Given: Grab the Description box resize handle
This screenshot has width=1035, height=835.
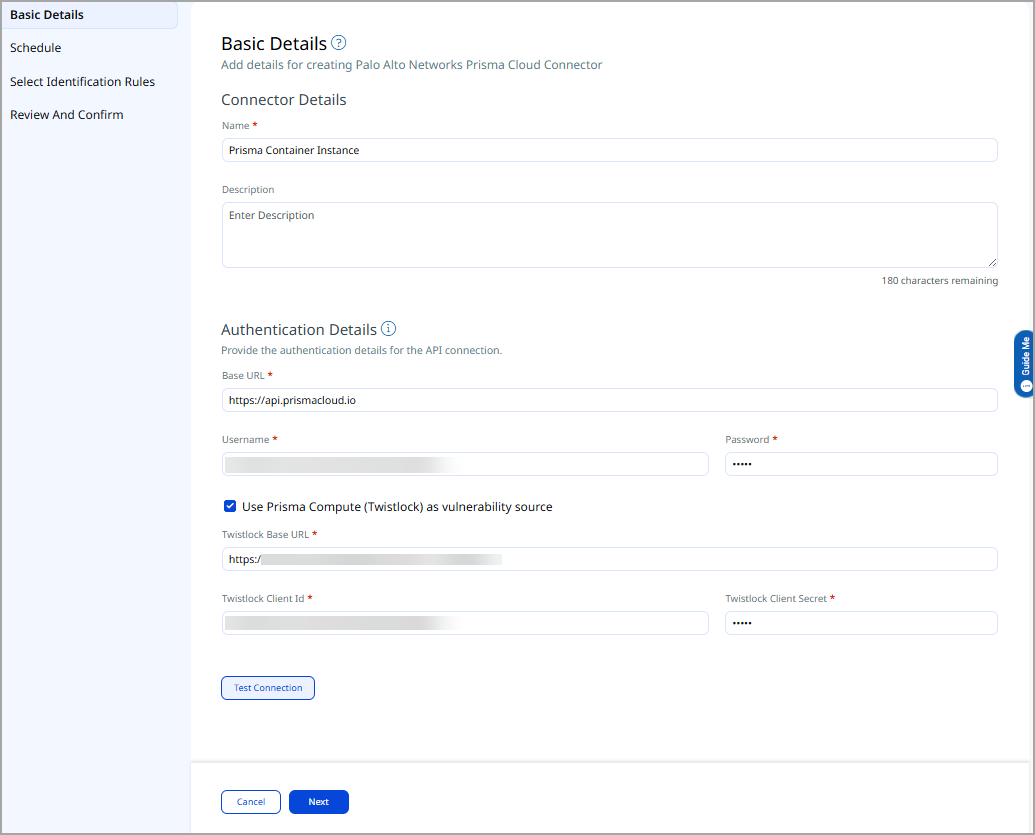Looking at the screenshot, I should tap(992, 262).
